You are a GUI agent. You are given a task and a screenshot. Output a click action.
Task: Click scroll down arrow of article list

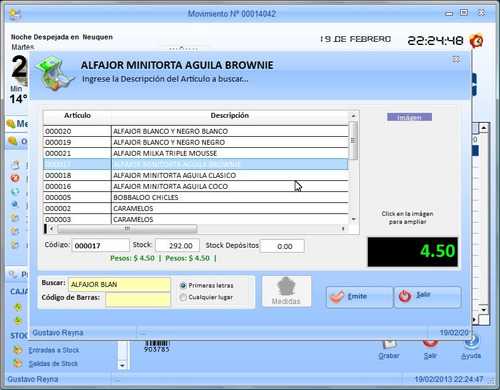[353, 219]
